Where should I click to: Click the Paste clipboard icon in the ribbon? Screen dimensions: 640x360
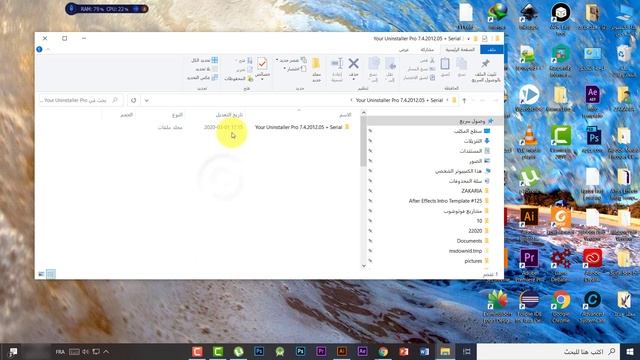(x=445, y=64)
